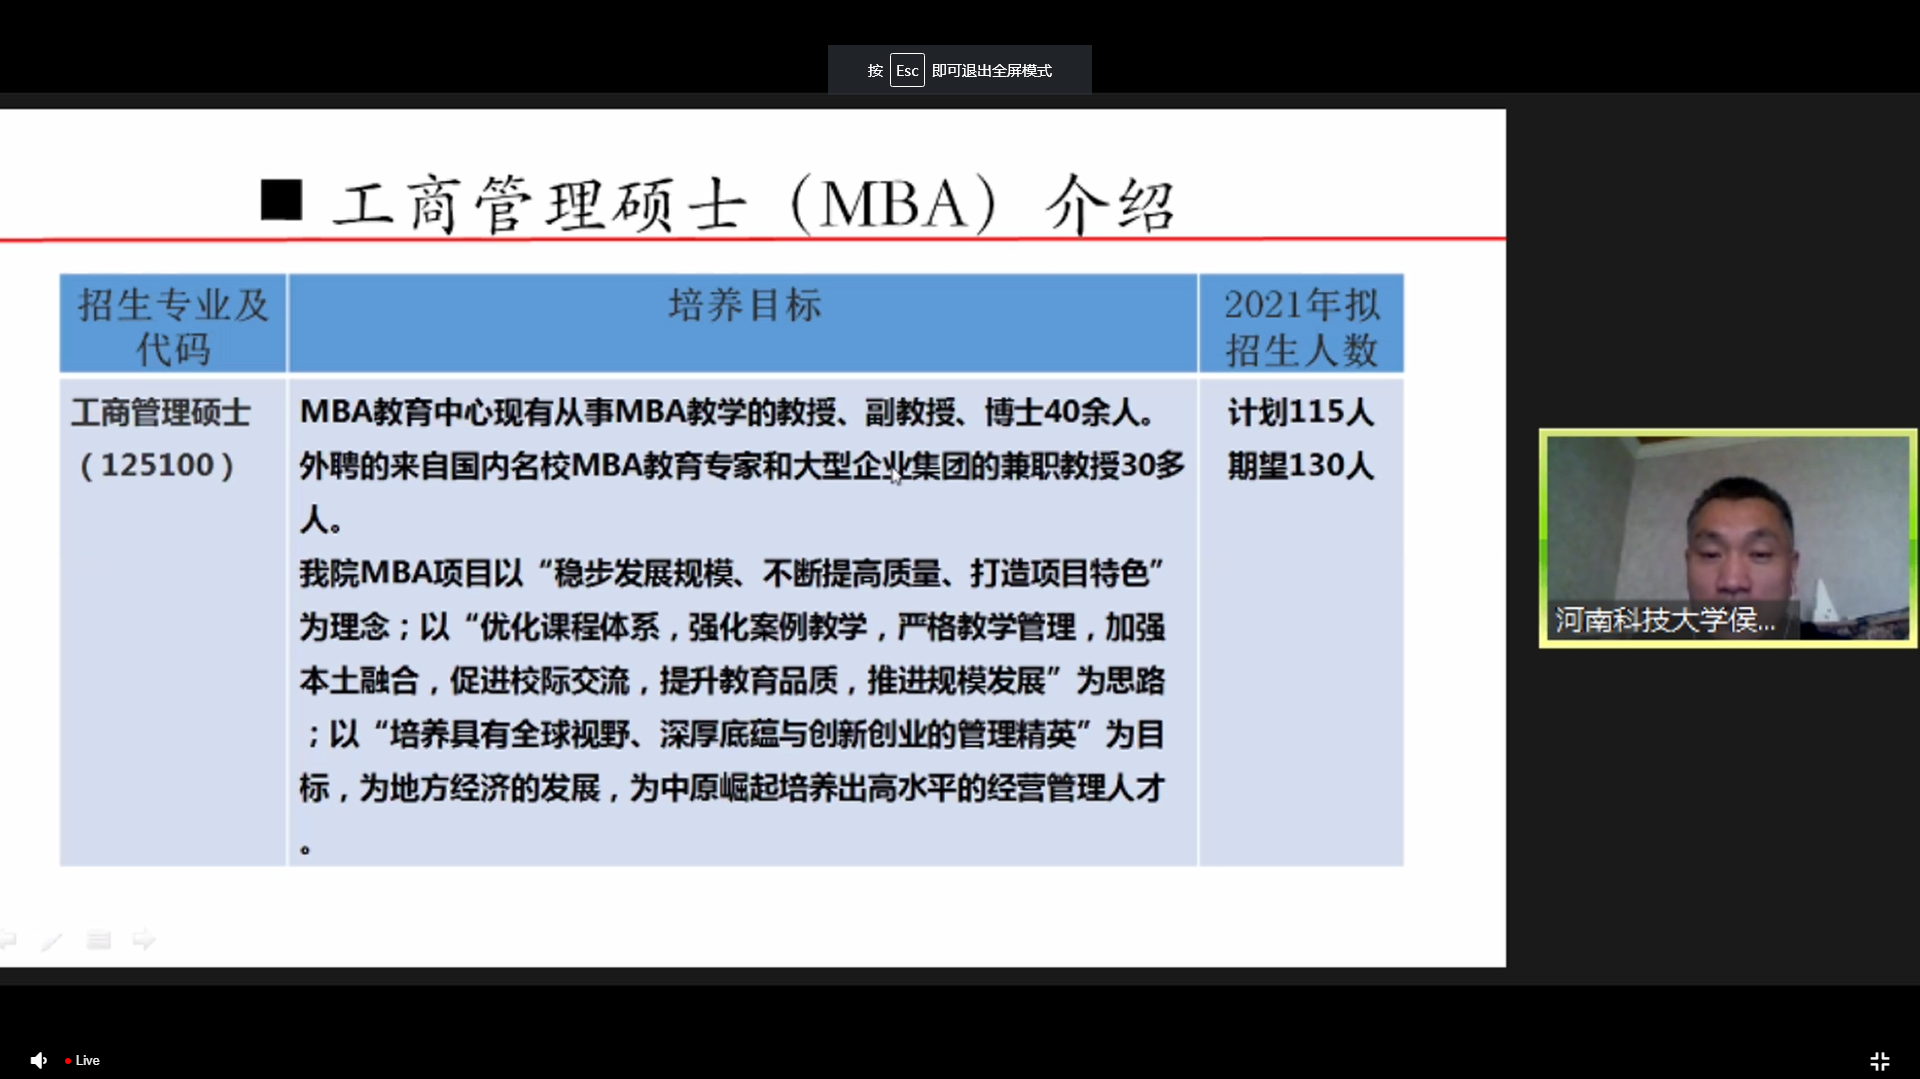The width and height of the screenshot is (1920, 1079).
Task: Click the line starting 我院MBA项目以
Action: pyautogui.click(x=732, y=573)
